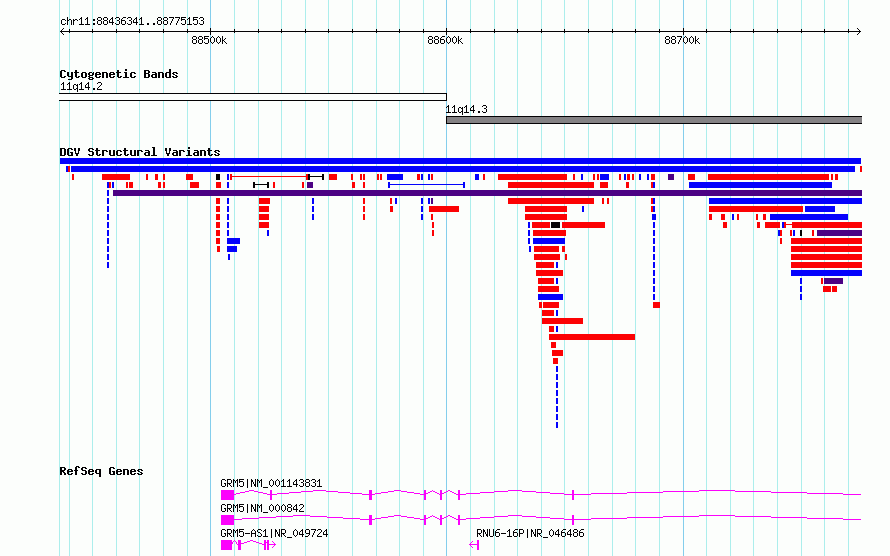Click the black variant block in the central red stack

tap(555, 225)
